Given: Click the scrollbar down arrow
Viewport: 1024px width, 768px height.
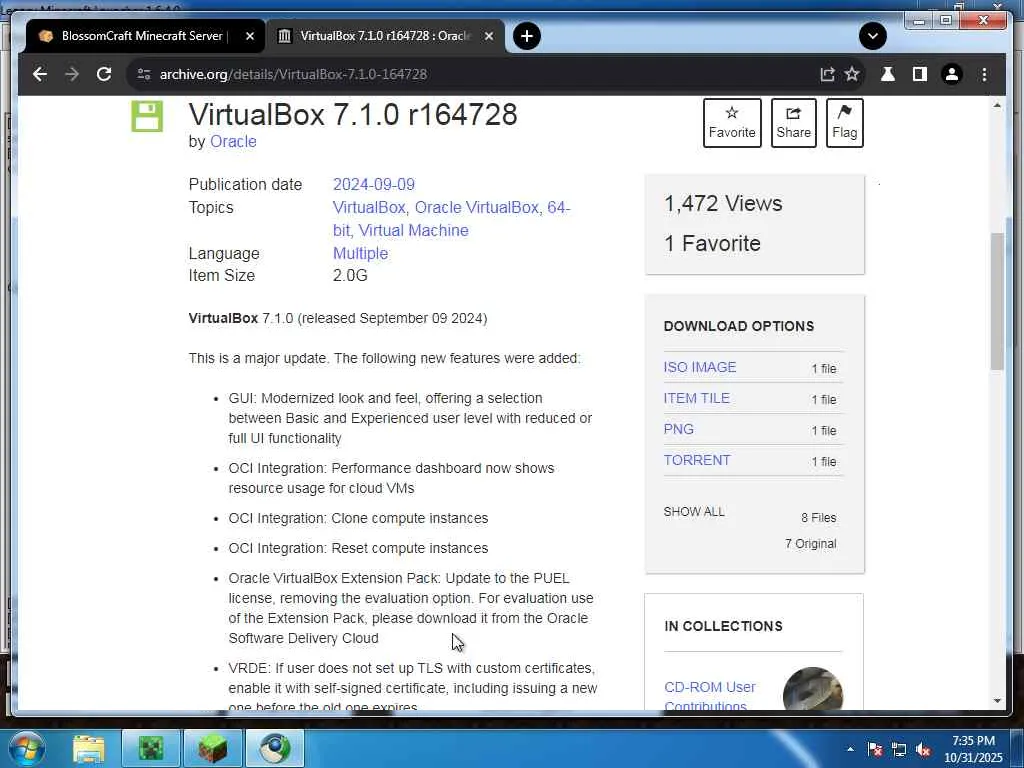Looking at the screenshot, I should pos(997,701).
